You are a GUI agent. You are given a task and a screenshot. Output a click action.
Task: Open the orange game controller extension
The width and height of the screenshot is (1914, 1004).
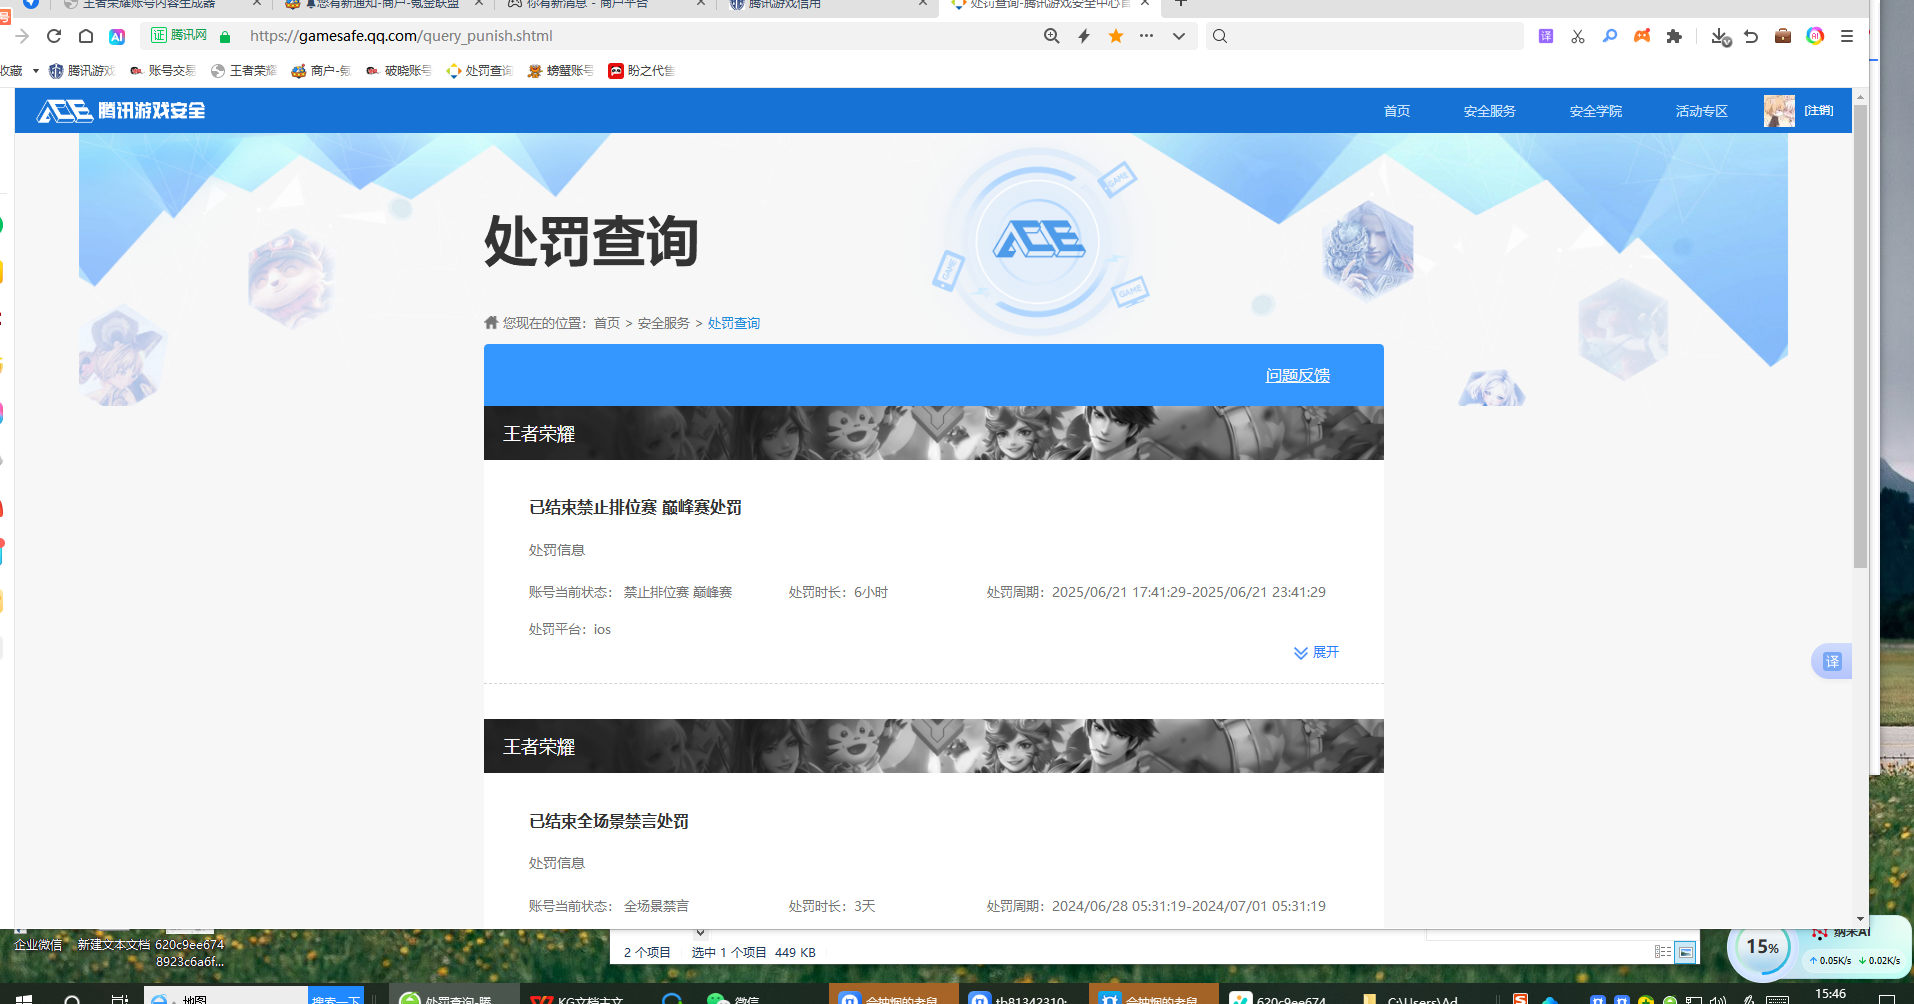pyautogui.click(x=1642, y=36)
